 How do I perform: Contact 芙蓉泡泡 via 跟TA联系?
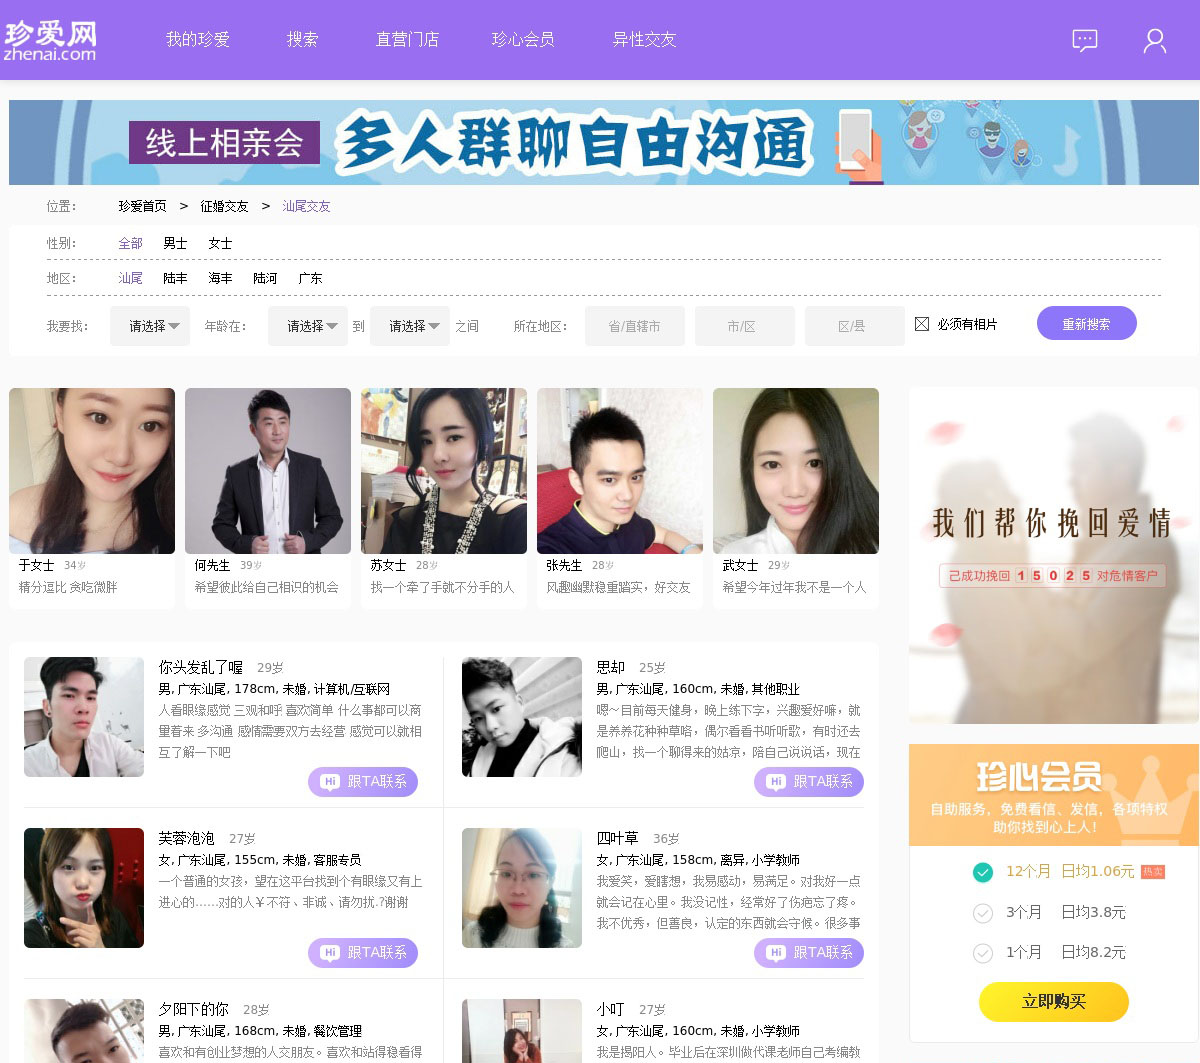coord(363,953)
